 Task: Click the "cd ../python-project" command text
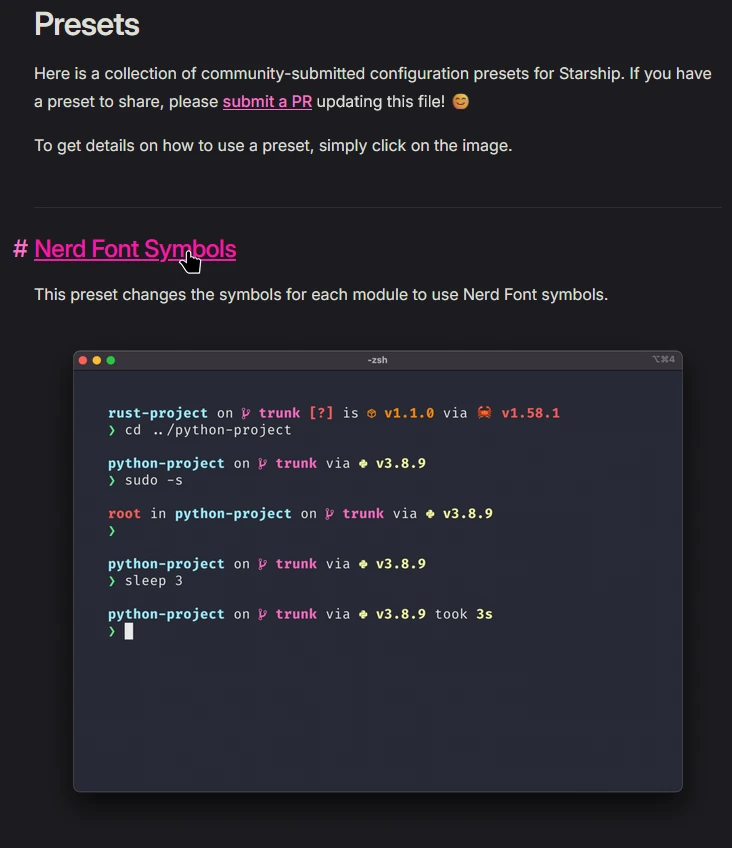point(208,430)
